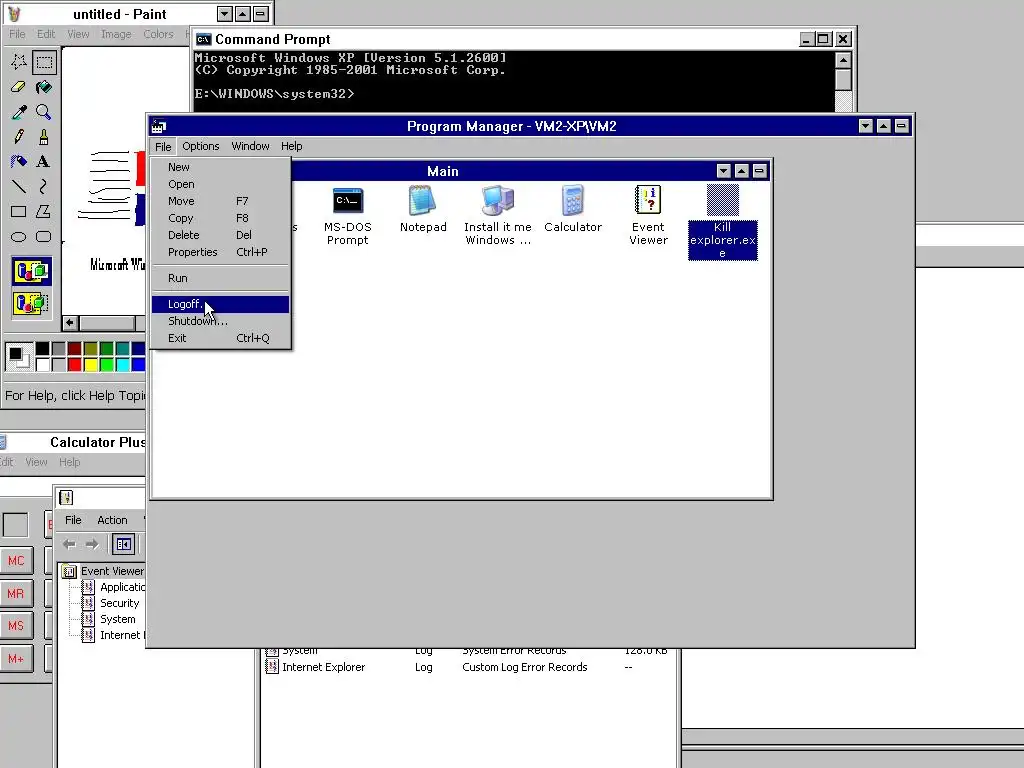Pick the red color swatch in Paint
Viewport: 1024px width, 768px height.
pos(74,364)
